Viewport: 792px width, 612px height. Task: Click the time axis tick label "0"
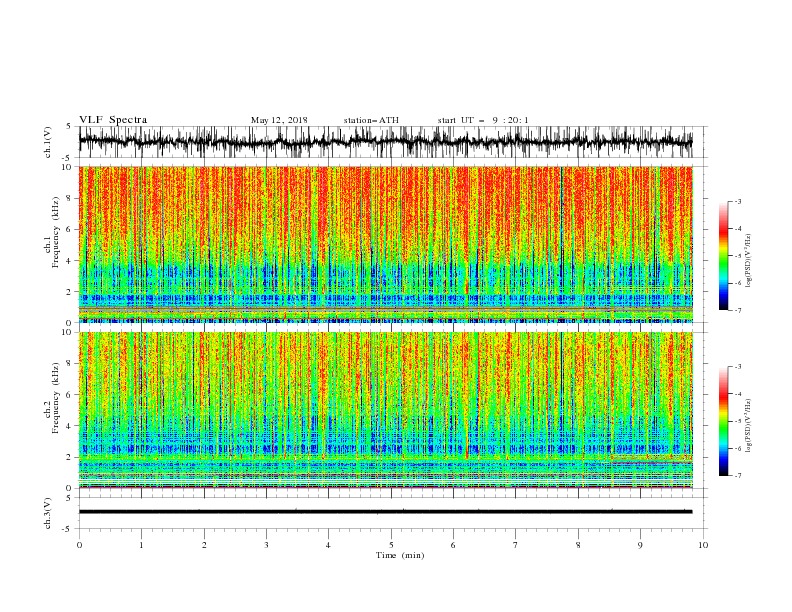[x=79, y=545]
